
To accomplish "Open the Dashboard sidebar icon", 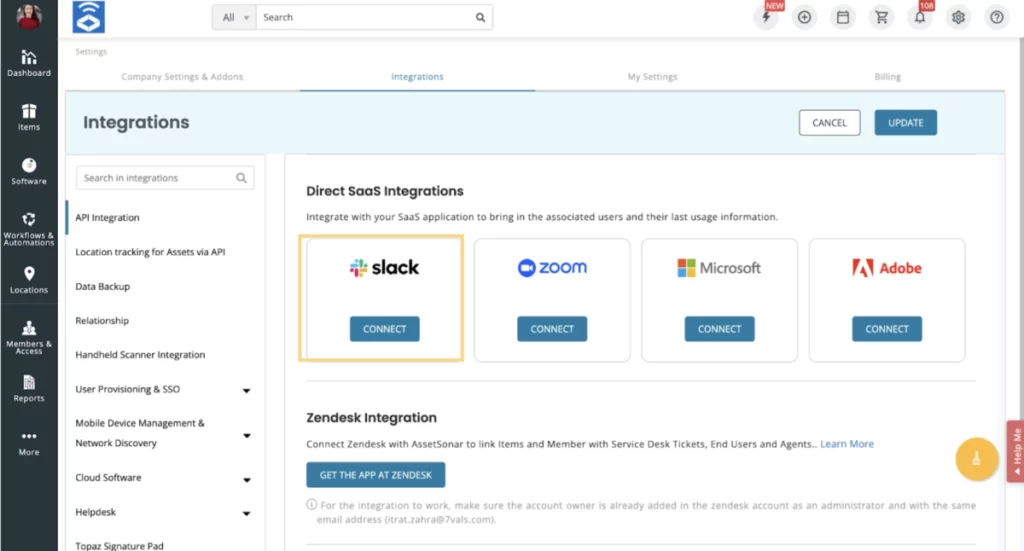I will tap(29, 63).
